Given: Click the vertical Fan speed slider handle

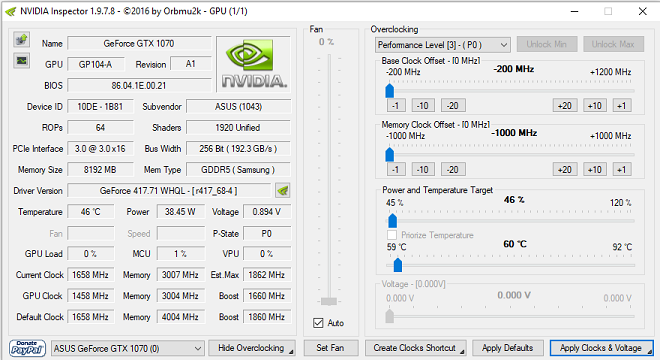Looking at the screenshot, I should coord(329,301).
